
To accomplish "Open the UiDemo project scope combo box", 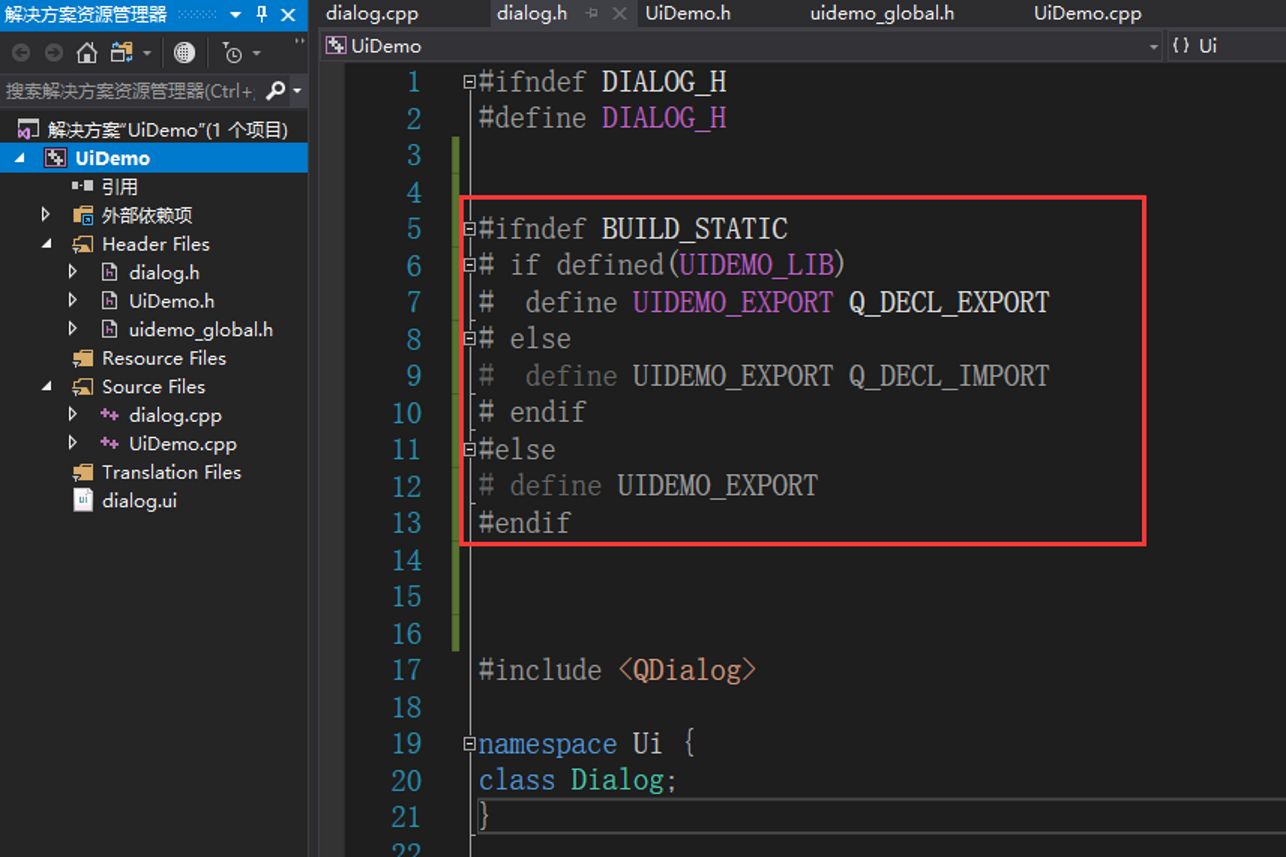I will coord(742,46).
